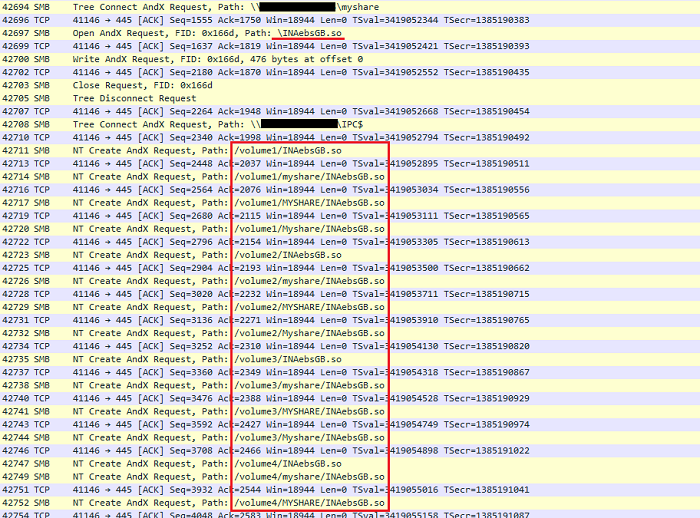This screenshot has height=518, width=700.
Task: Select packet 42722 TCP Seq=2796 row
Action: tap(350, 242)
